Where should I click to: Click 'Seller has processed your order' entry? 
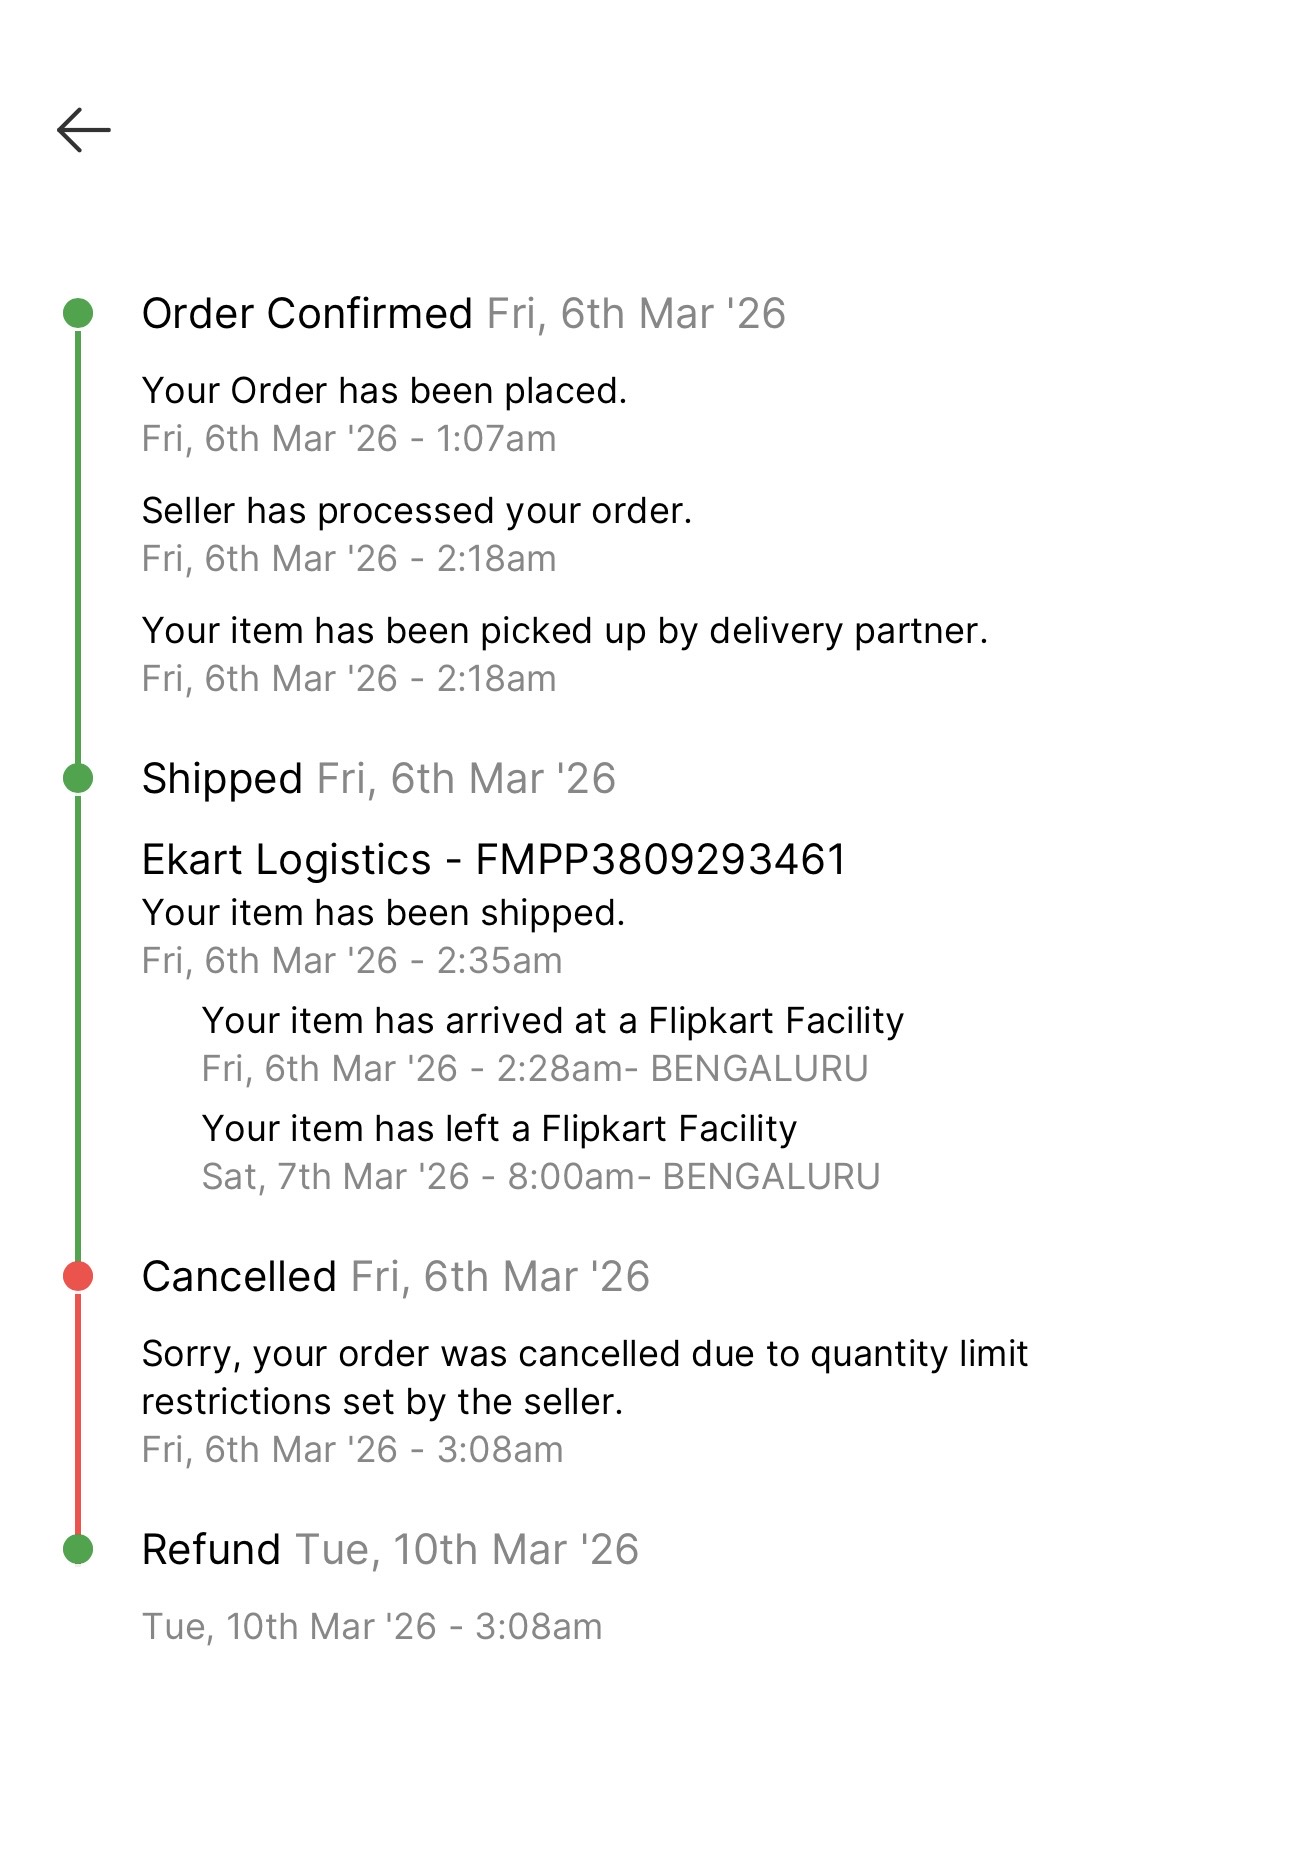click(x=416, y=511)
